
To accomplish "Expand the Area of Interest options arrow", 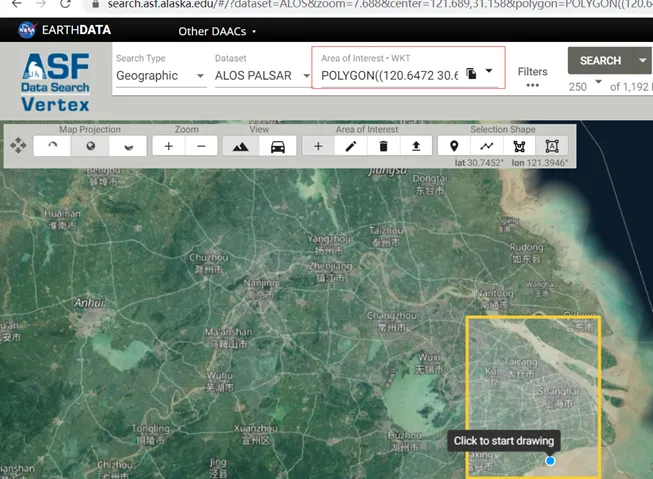I will click(489, 72).
